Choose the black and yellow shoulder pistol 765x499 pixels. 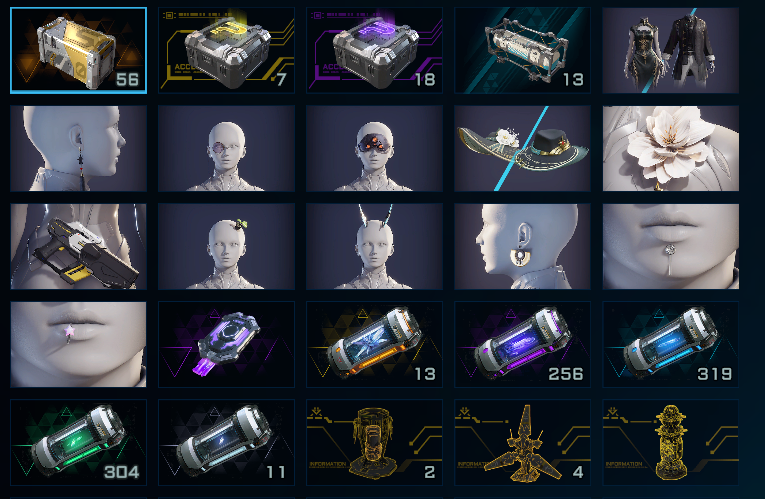point(78,246)
